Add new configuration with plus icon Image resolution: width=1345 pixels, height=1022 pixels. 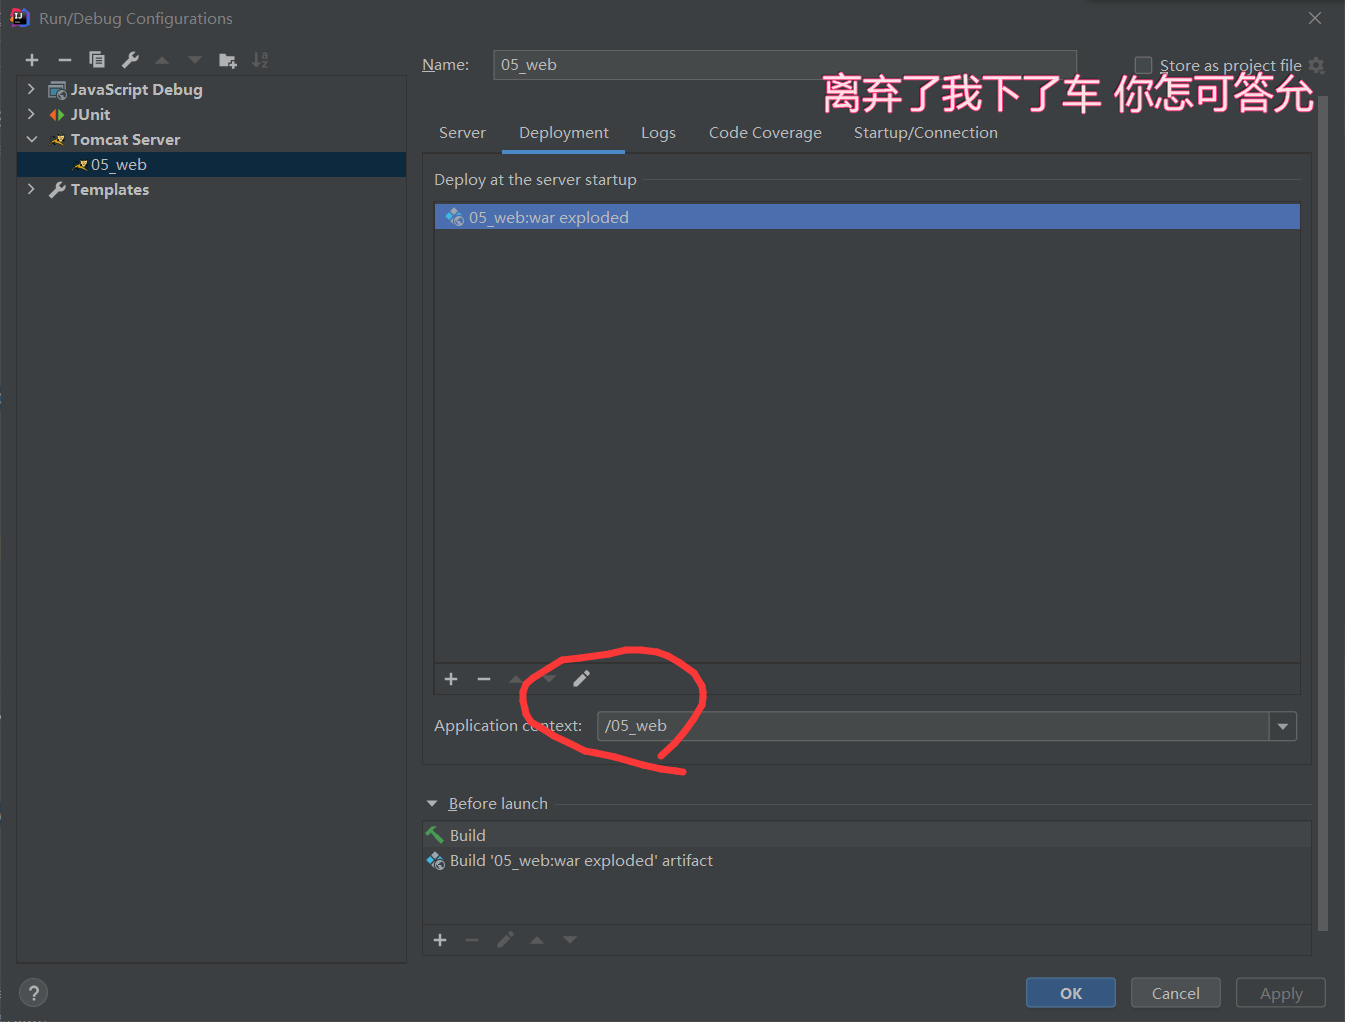[32, 60]
